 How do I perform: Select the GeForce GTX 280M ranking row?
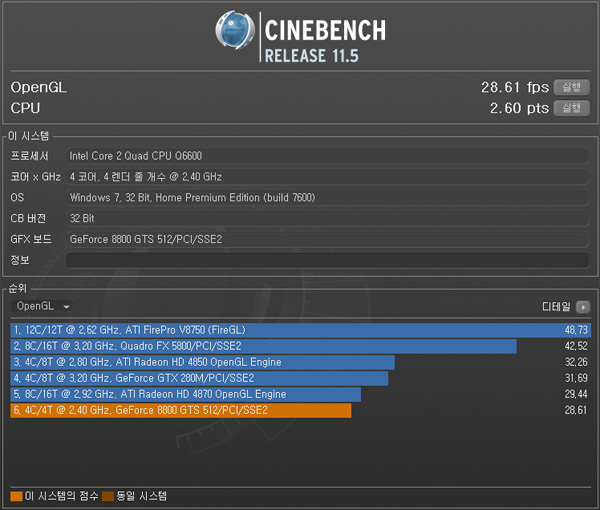(300, 378)
